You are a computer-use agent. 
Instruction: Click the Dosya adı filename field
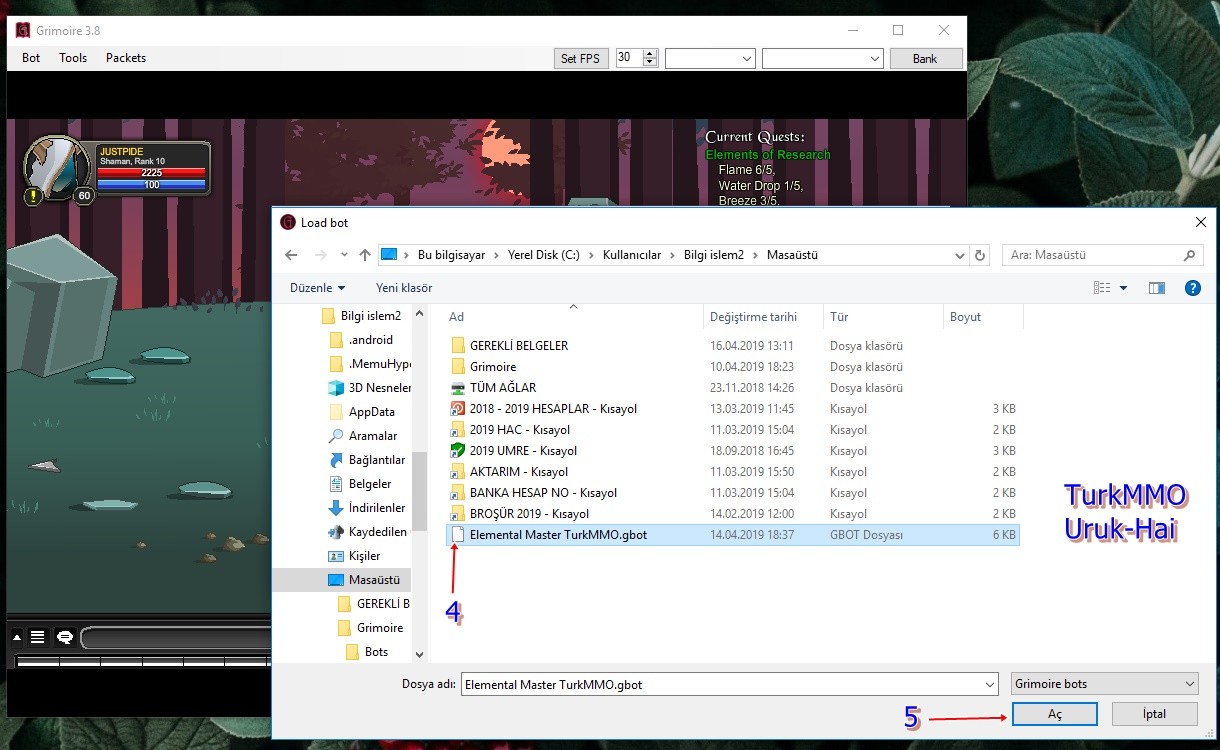(729, 685)
